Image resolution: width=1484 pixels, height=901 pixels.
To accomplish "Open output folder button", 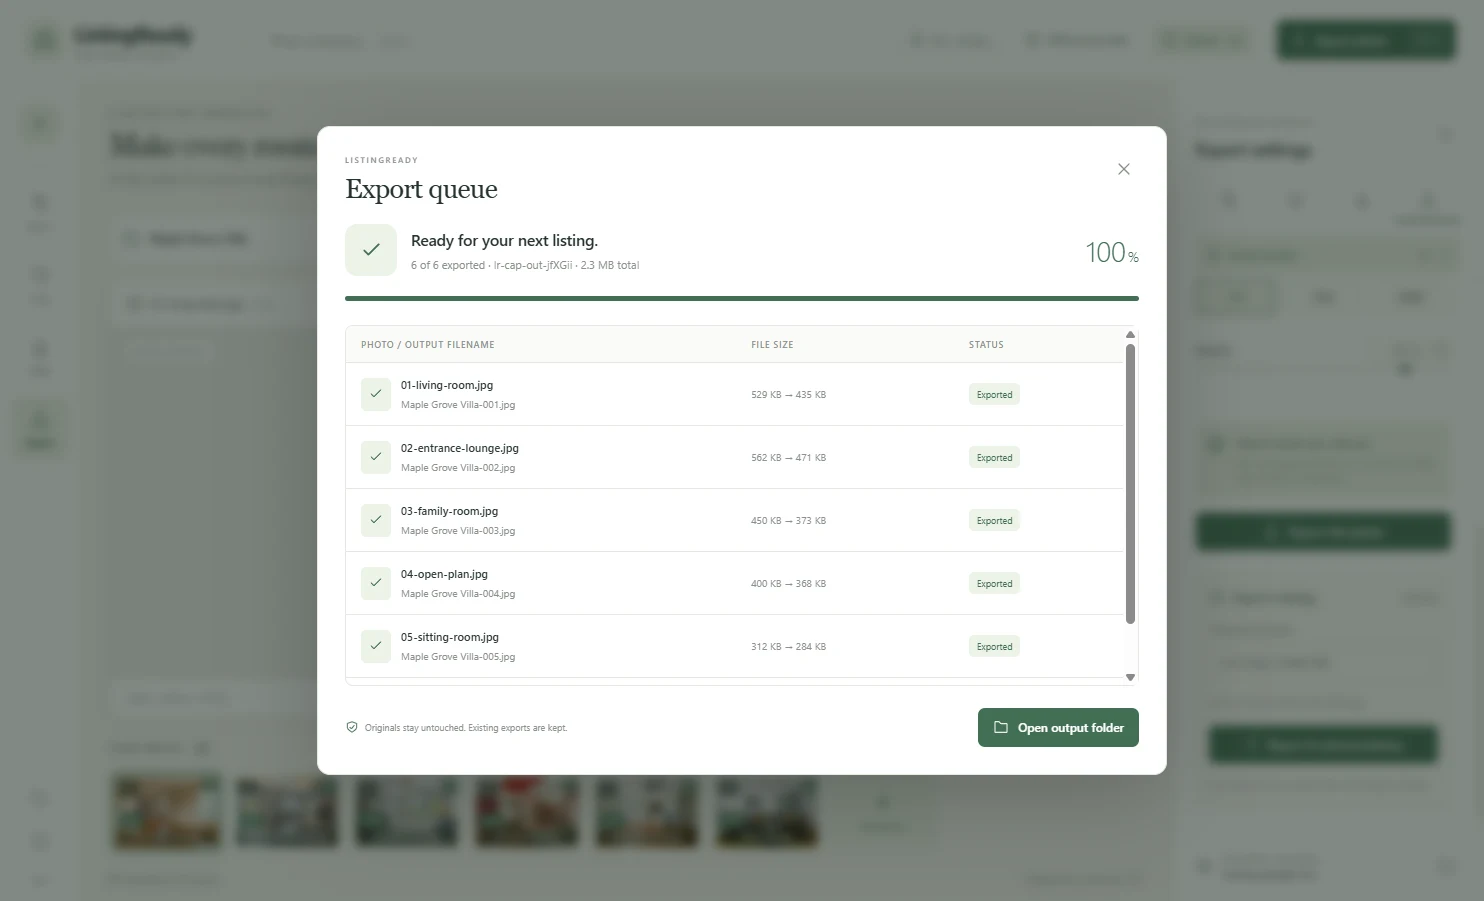I will (1058, 728).
